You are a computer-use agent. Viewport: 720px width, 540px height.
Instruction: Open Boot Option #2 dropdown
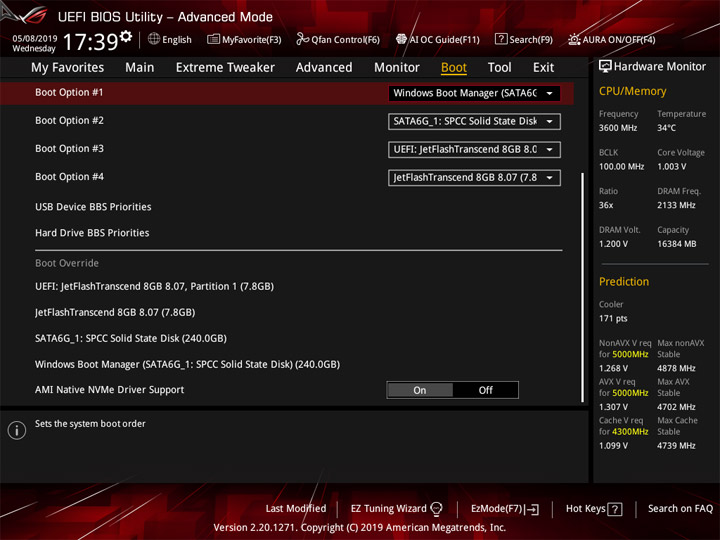474,121
